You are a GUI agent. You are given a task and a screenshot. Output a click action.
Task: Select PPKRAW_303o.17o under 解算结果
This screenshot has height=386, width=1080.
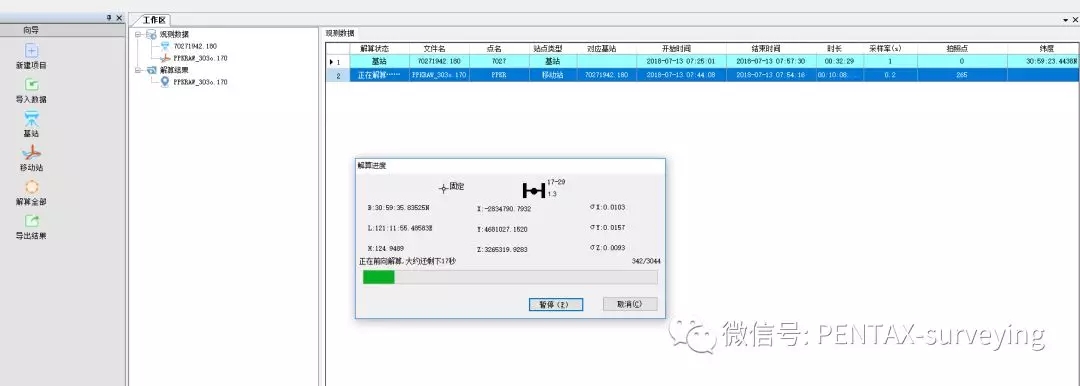[200, 82]
